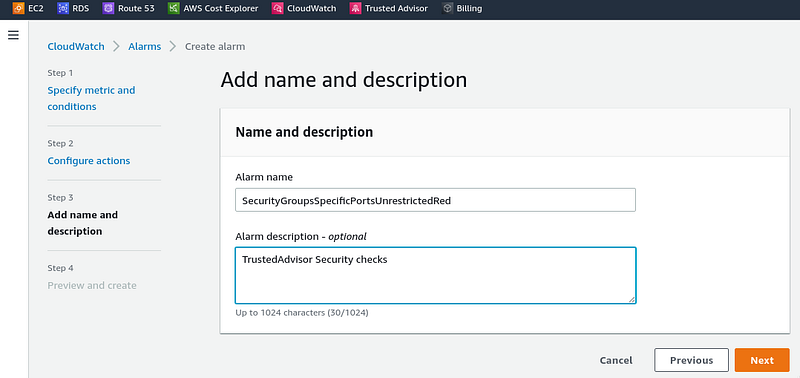Click the 'Up to 1024 characters' hint
Screen dimensions: 800x378
pos(302,312)
